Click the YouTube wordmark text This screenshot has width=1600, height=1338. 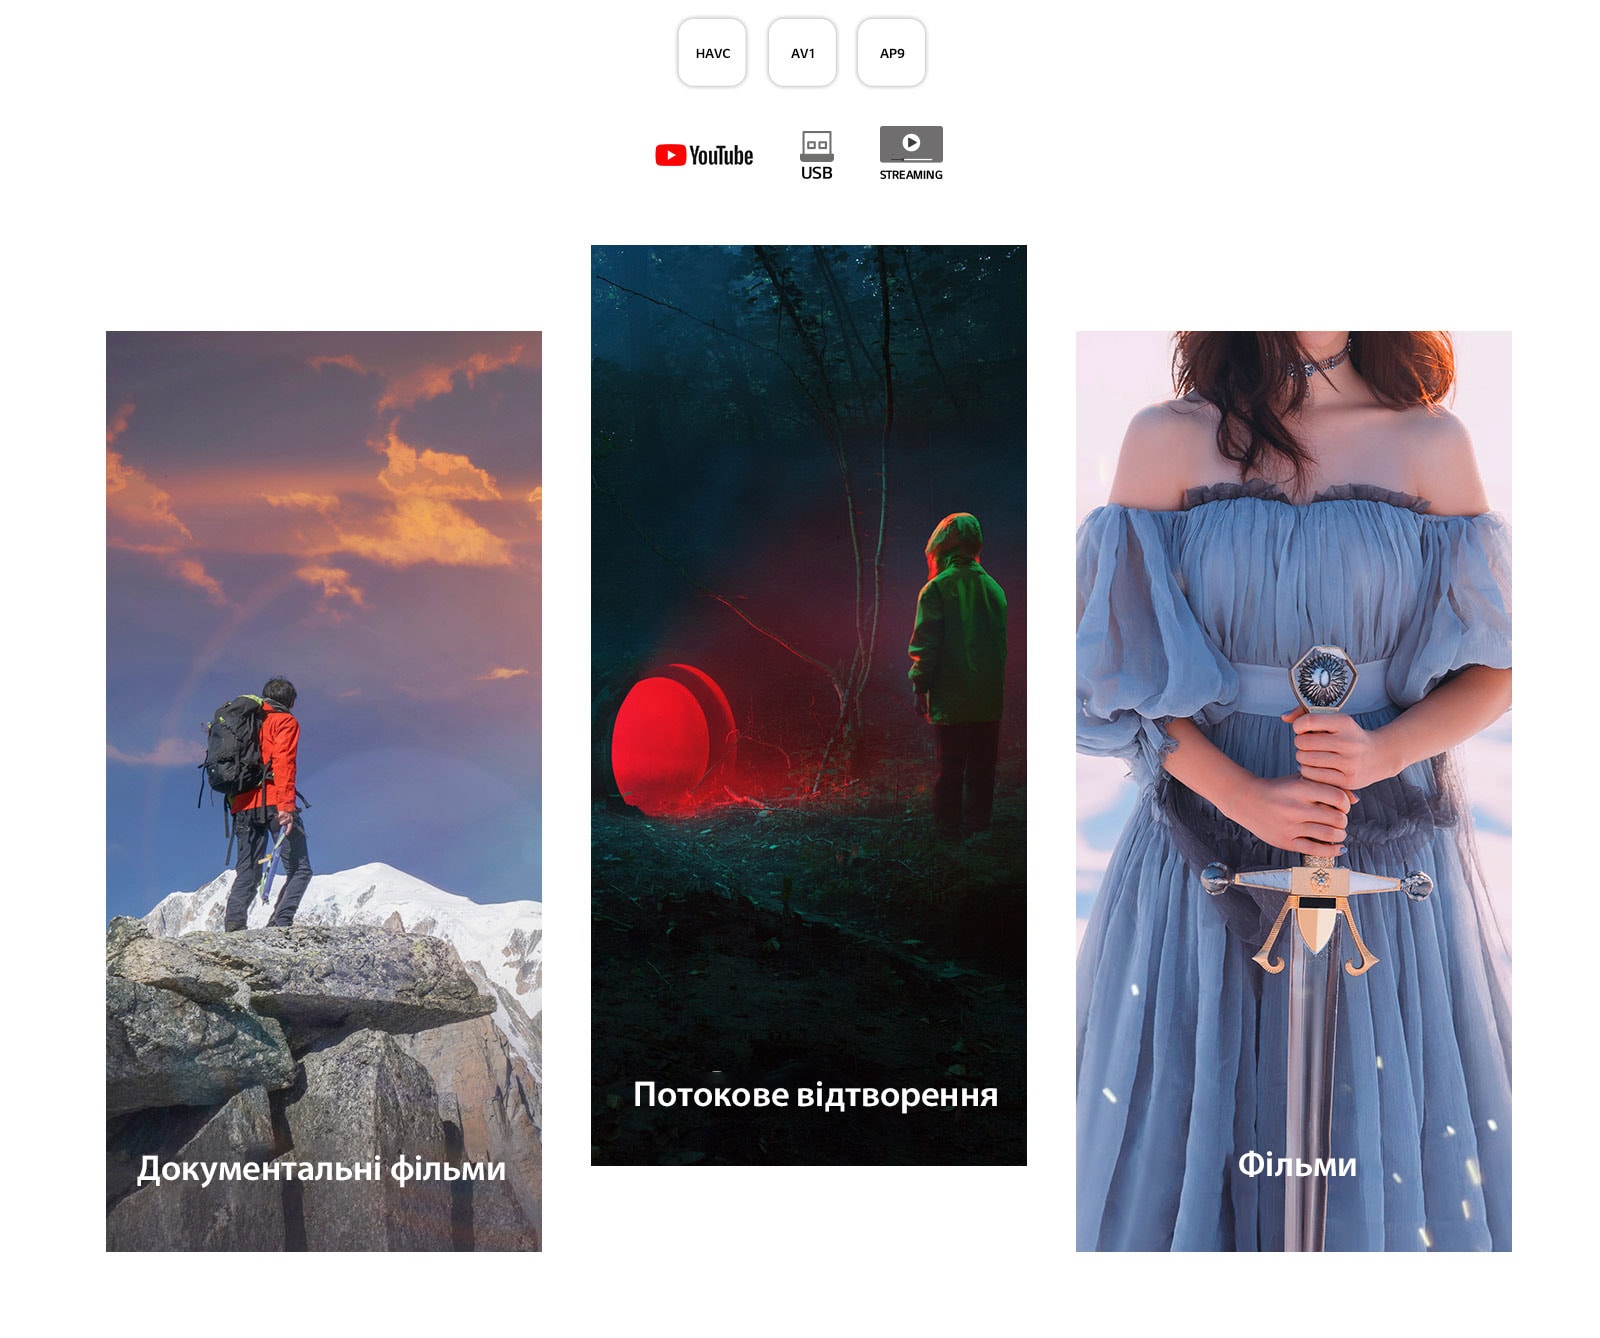click(x=721, y=156)
